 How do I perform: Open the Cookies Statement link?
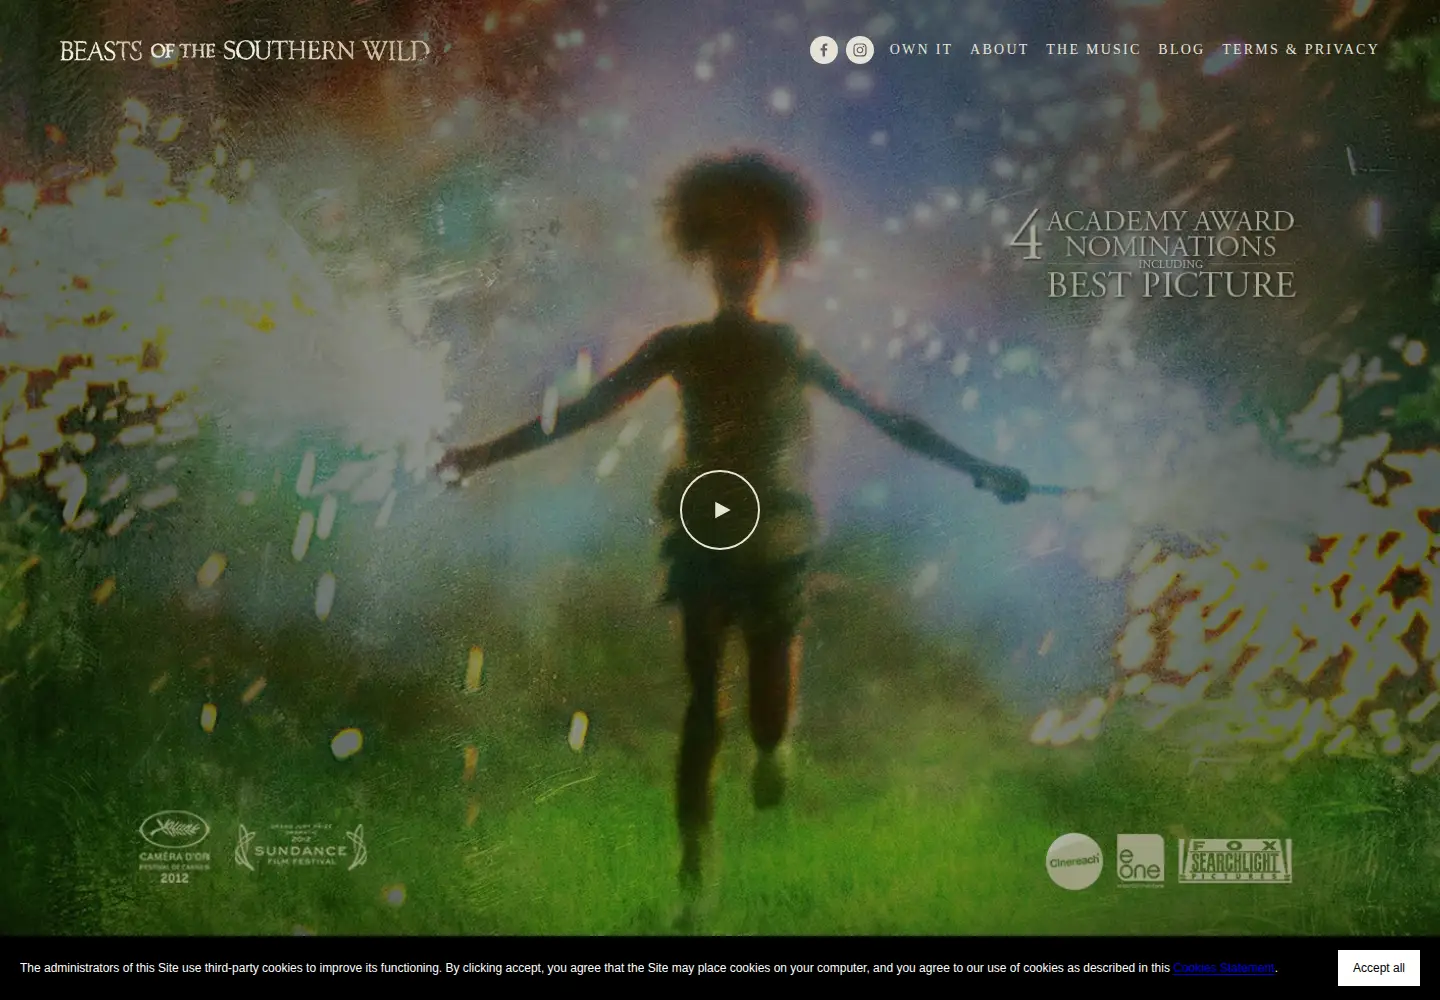coord(1224,968)
